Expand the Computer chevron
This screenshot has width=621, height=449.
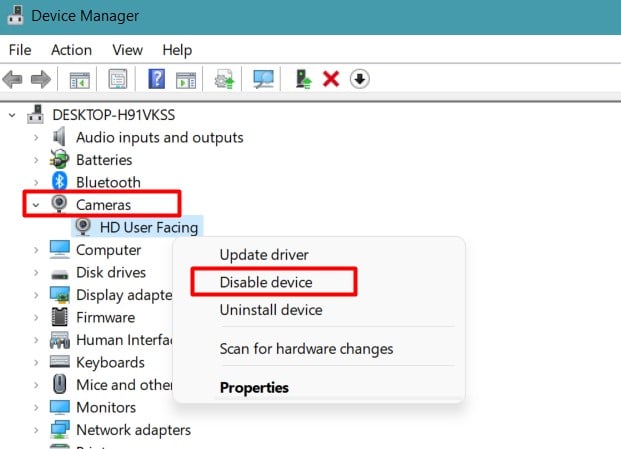click(x=36, y=250)
